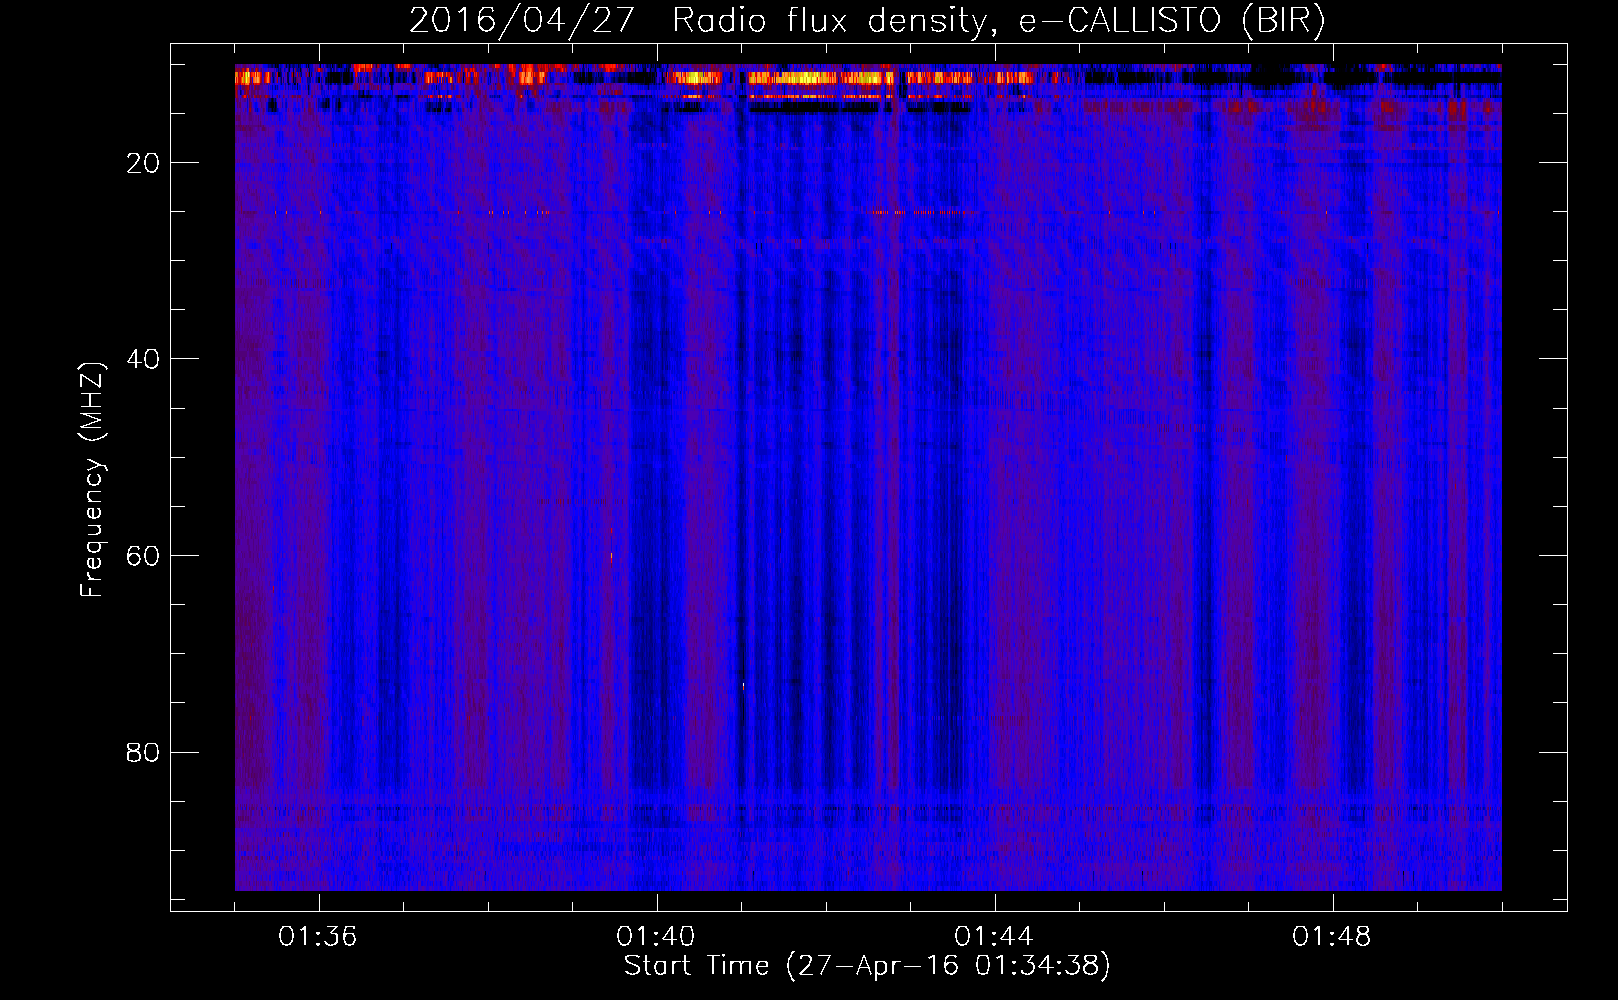Click the 01:40 time tick label
This screenshot has width=1618, height=1000.
click(x=656, y=937)
